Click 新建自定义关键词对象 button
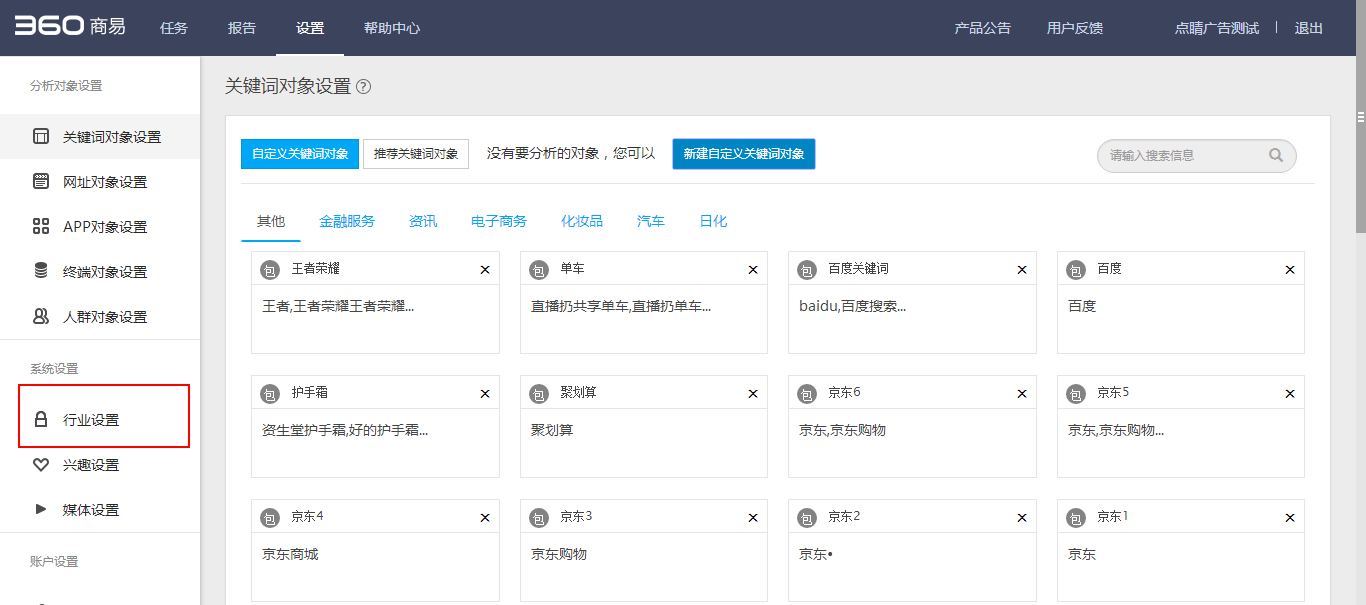The height and width of the screenshot is (605, 1366). 744,154
